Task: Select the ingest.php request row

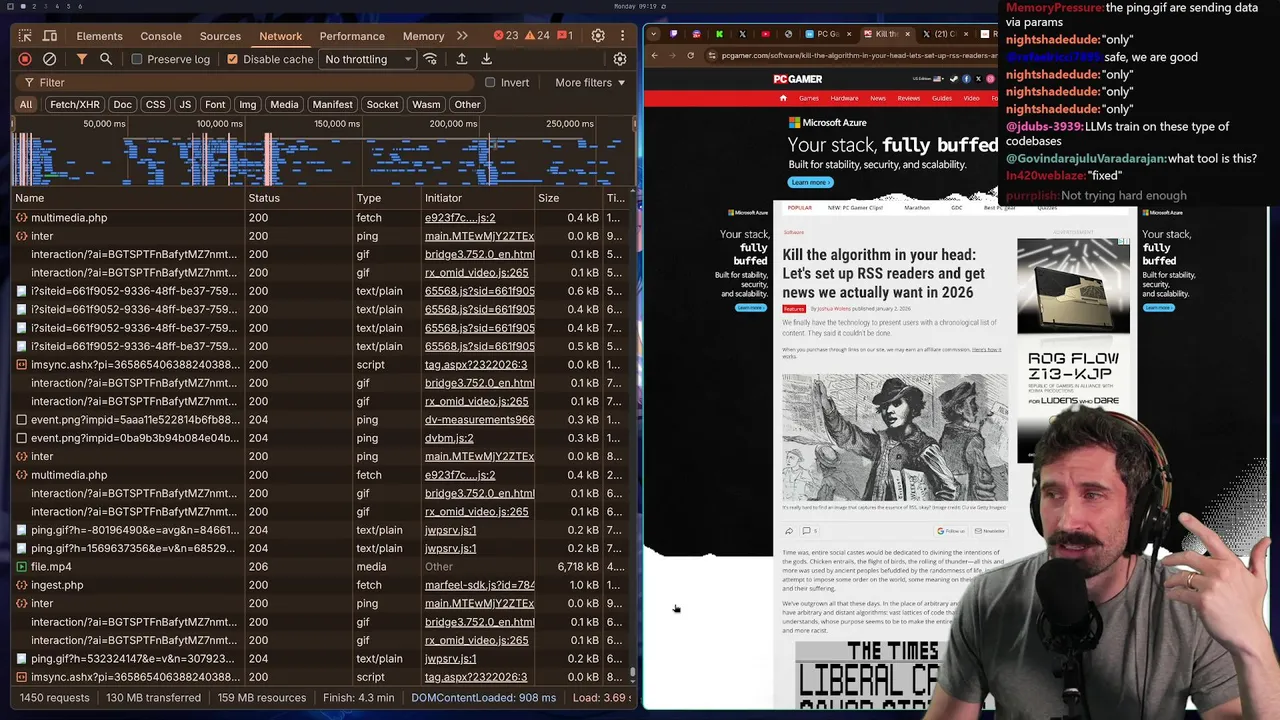Action: (x=320, y=585)
